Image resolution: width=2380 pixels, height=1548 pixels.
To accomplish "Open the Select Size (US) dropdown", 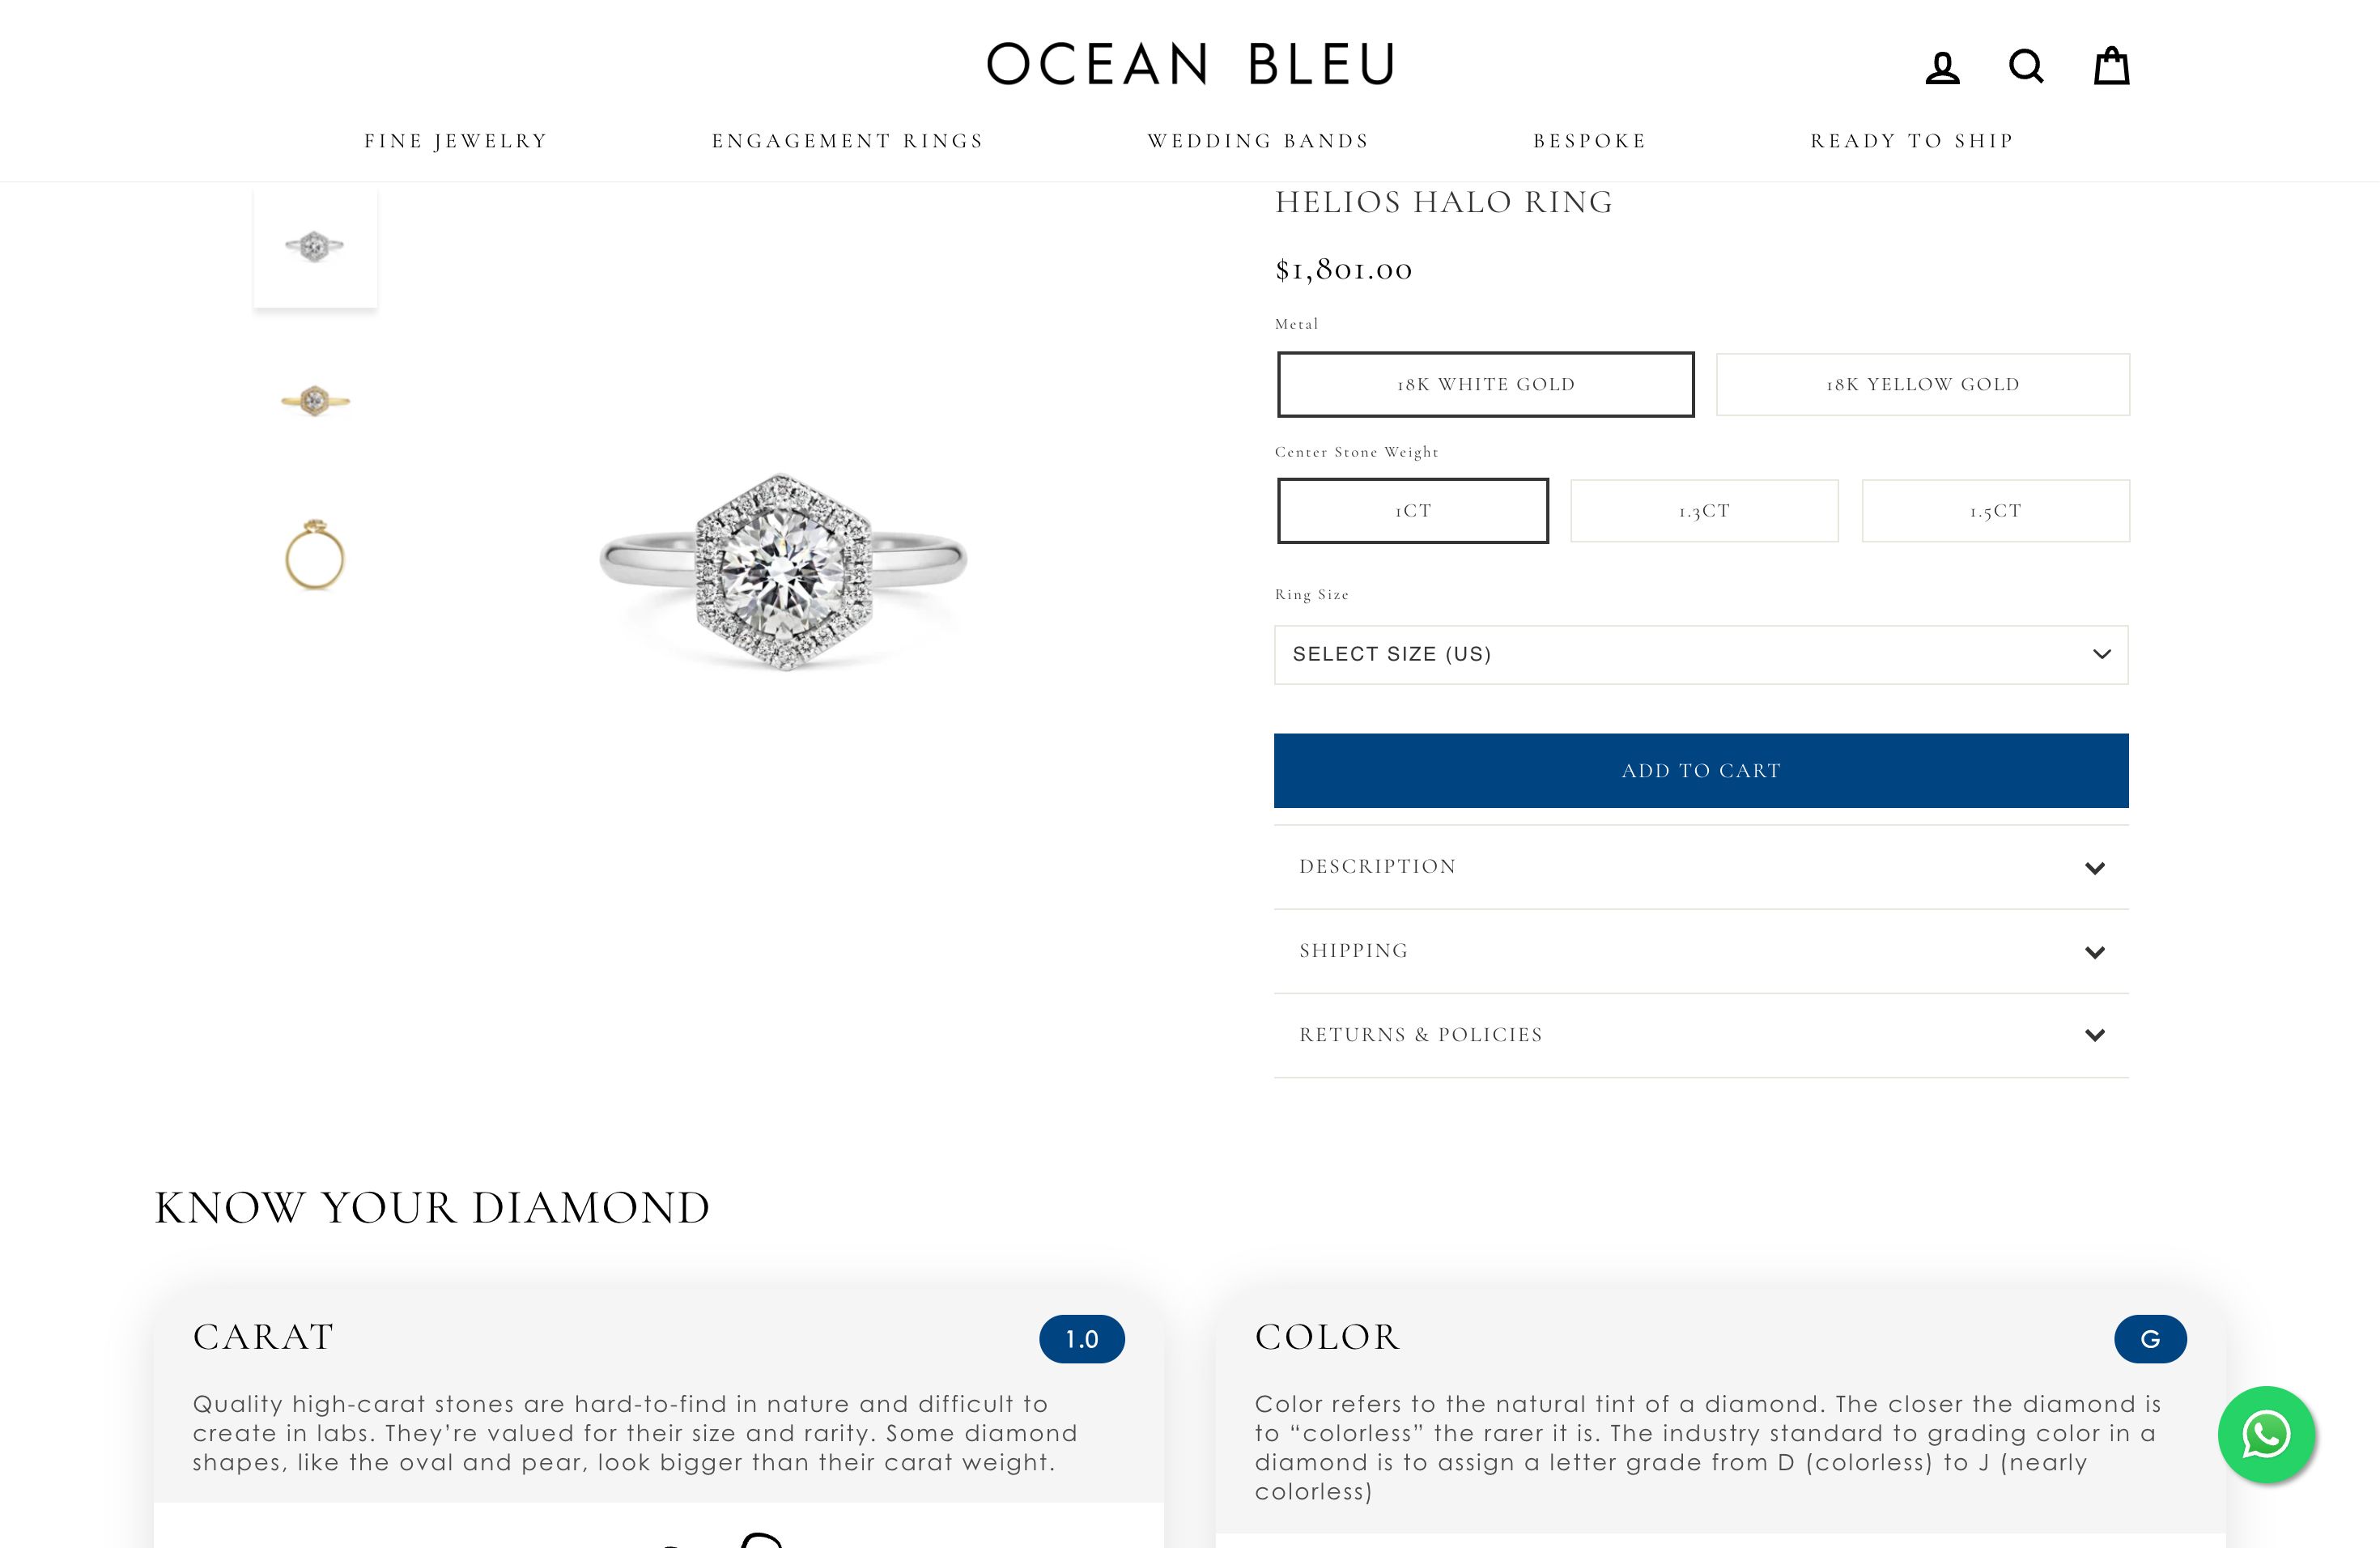I will (x=1700, y=655).
